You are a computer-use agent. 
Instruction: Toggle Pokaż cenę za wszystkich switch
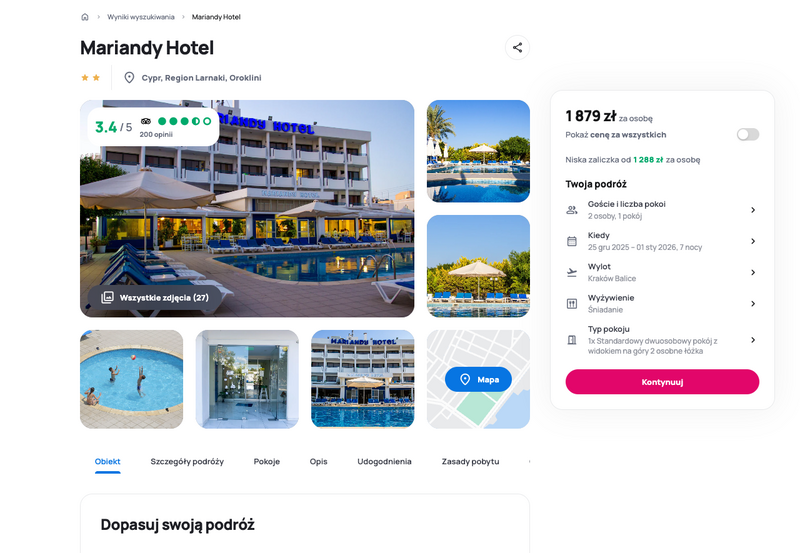[747, 134]
